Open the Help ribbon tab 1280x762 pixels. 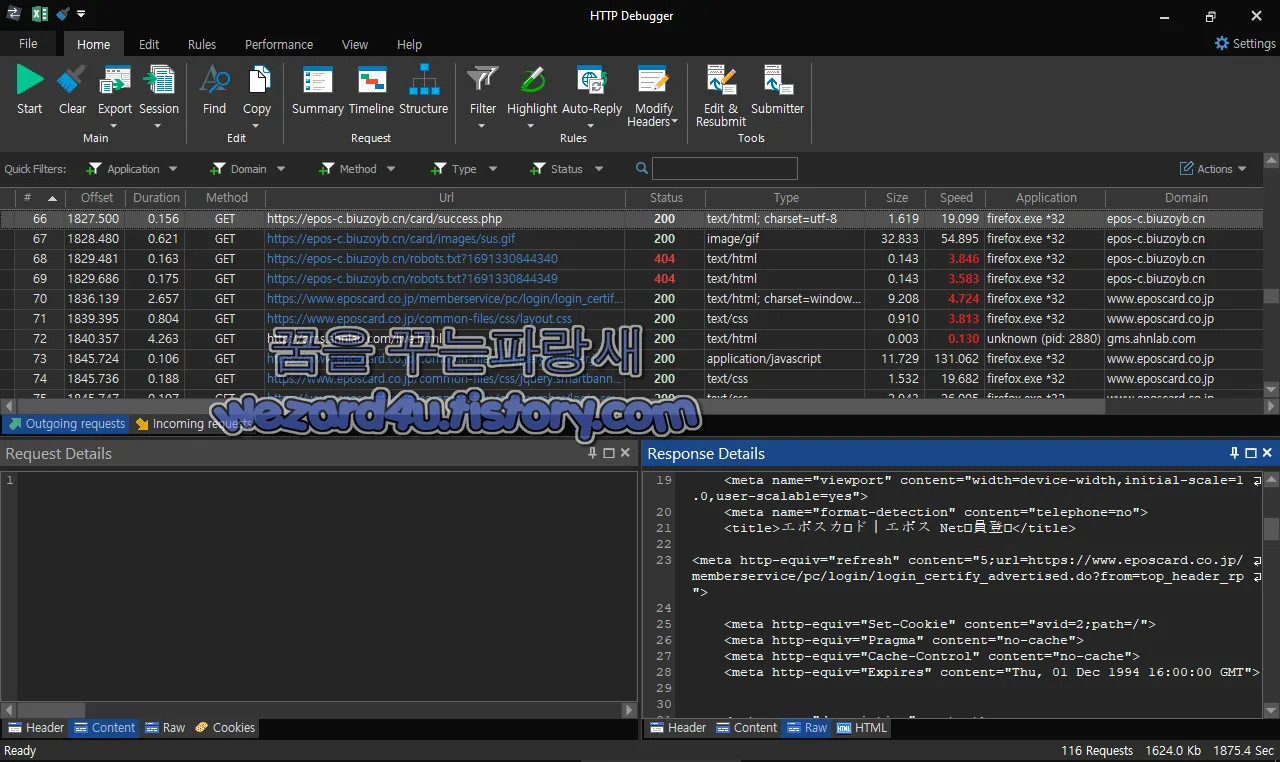click(409, 44)
